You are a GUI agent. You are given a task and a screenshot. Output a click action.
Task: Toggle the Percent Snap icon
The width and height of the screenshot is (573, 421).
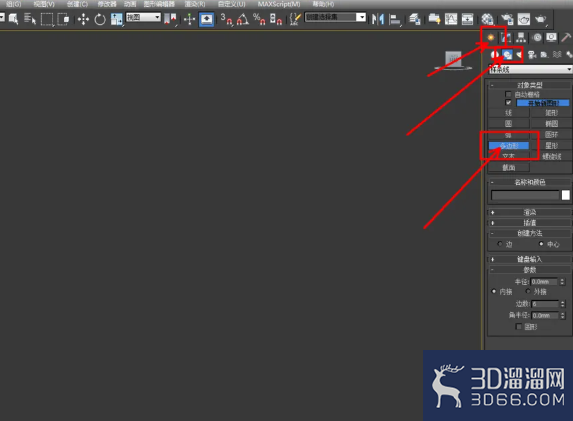point(259,19)
